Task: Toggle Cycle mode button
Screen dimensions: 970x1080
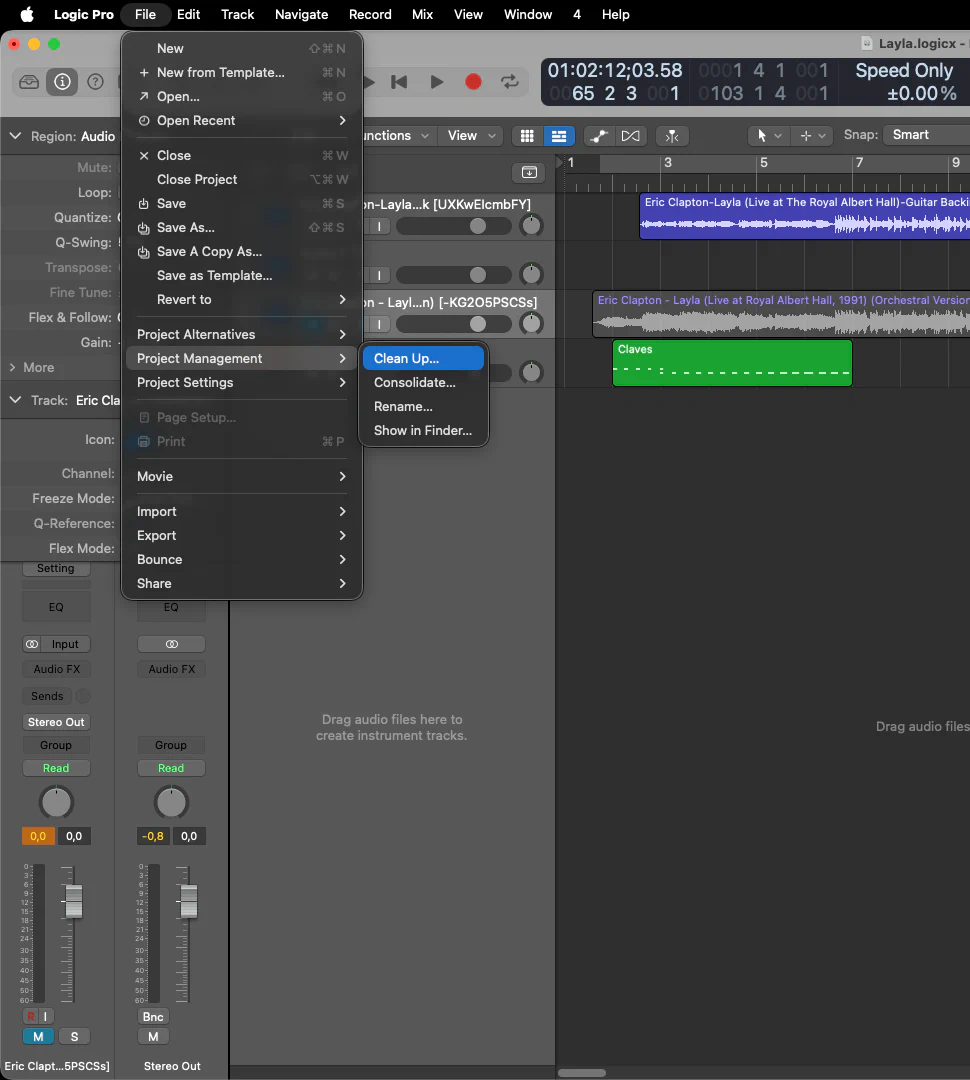Action: [x=510, y=82]
